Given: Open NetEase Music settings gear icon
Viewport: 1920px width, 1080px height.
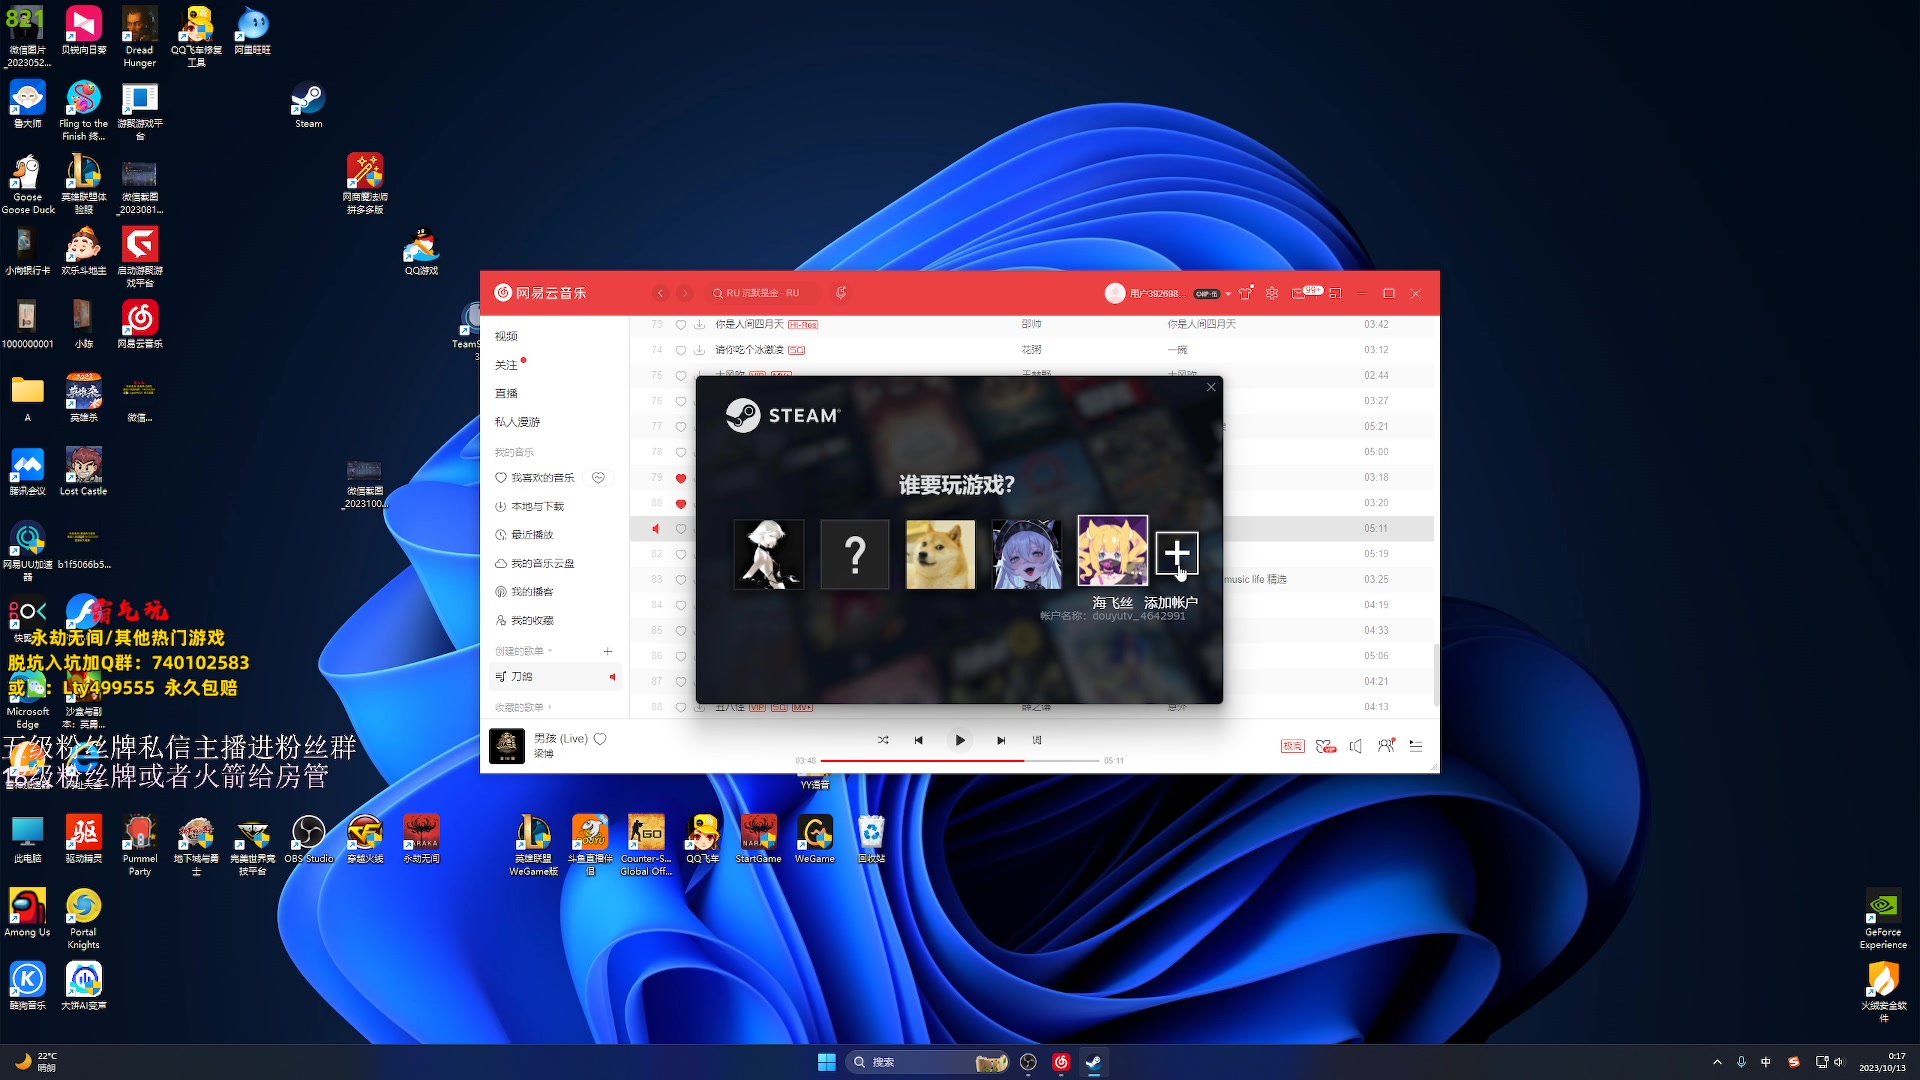Looking at the screenshot, I should 1272,293.
